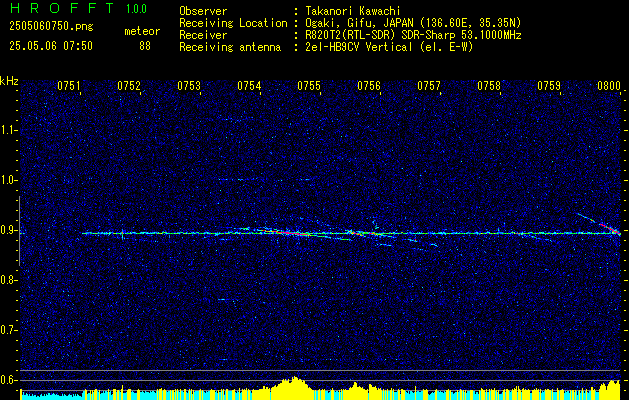Click the Receiving antenna 2el-HB9CV line
Screen dimensions: 629x400
click(x=389, y=47)
